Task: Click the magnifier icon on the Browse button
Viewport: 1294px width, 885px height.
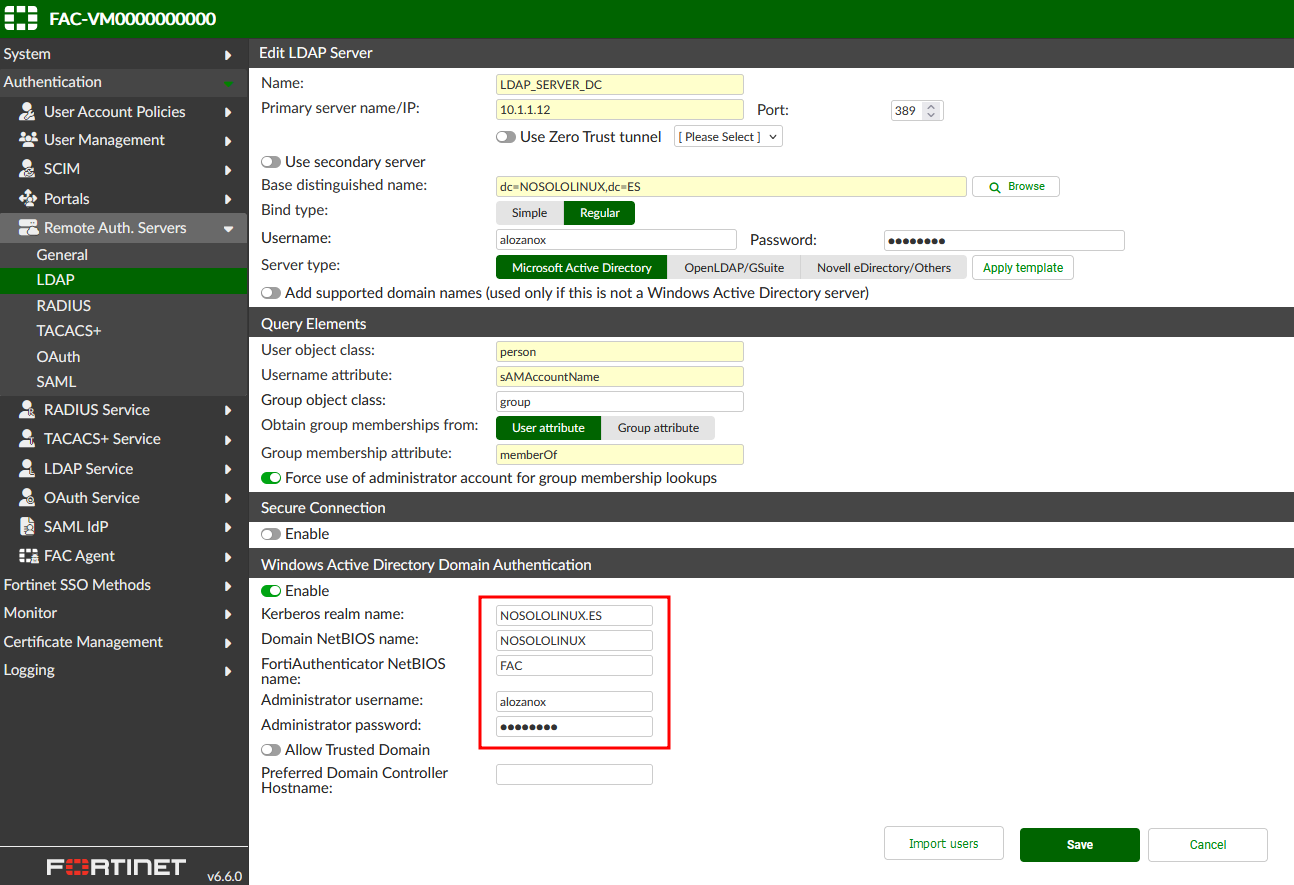Action: 993,186
